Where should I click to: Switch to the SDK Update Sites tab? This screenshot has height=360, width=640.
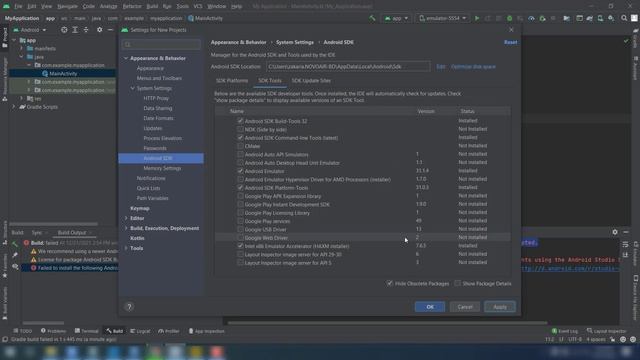coord(311,81)
